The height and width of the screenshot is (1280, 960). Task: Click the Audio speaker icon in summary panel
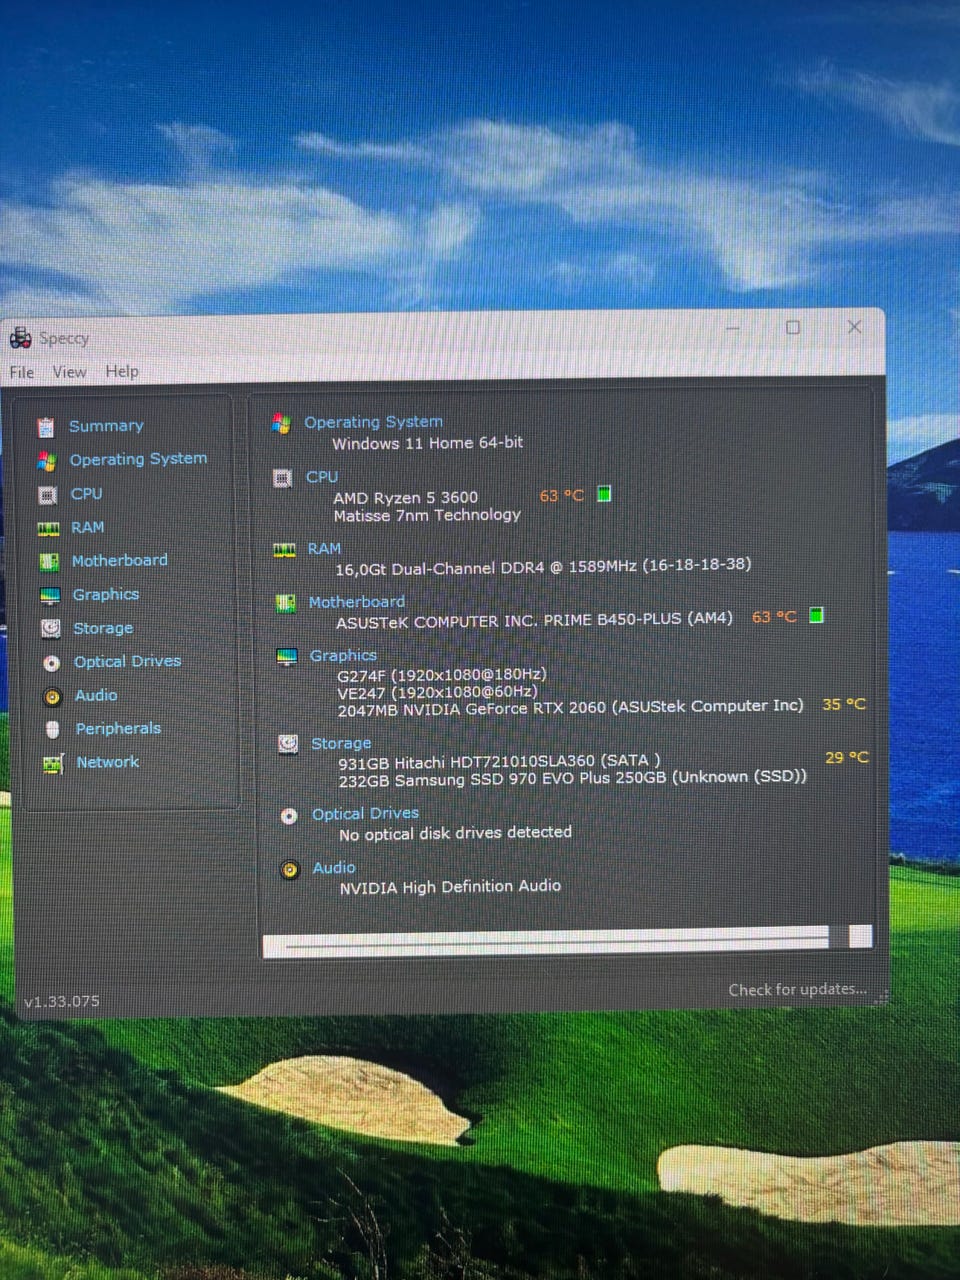[290, 870]
